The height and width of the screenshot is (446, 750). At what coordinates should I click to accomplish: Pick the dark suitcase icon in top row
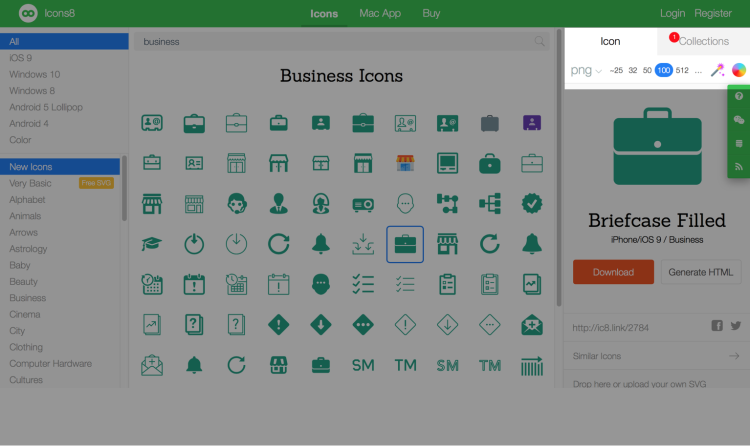[490, 123]
